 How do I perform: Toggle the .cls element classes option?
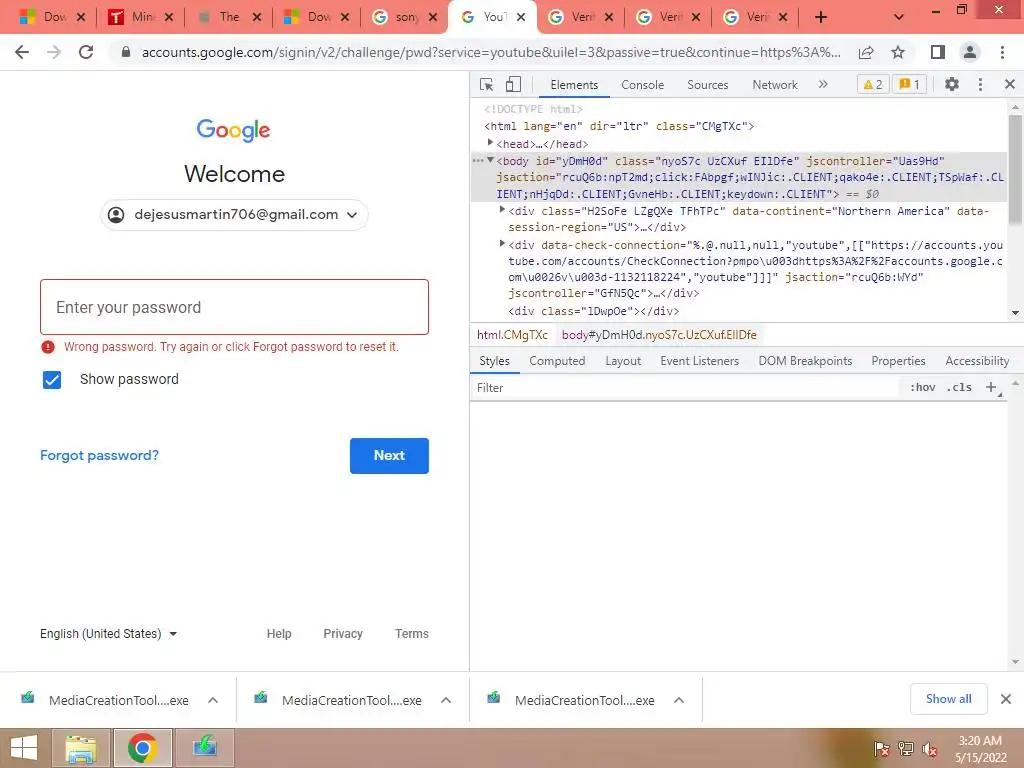point(959,387)
